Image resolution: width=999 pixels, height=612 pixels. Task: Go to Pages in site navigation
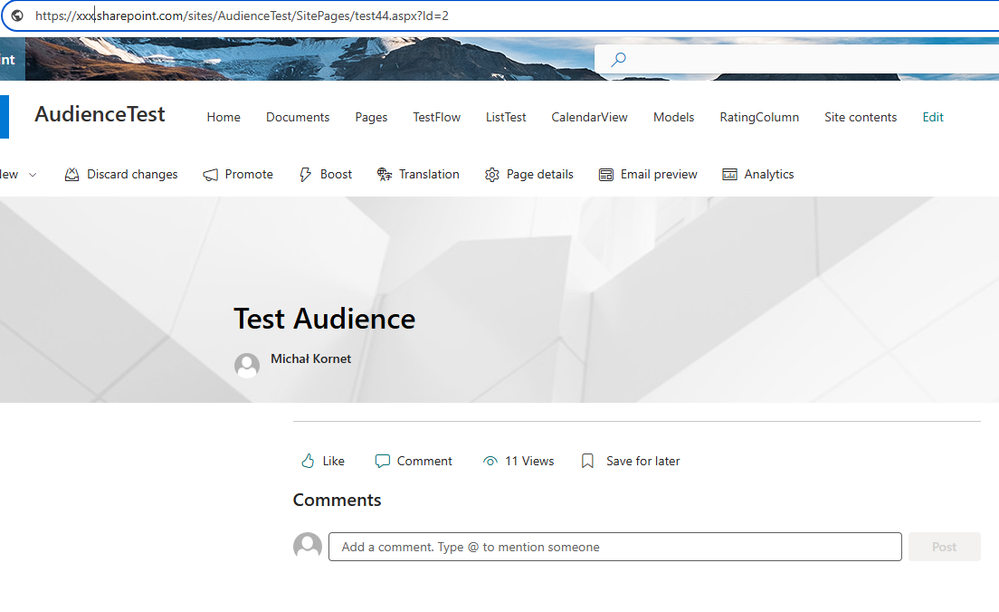(x=371, y=117)
